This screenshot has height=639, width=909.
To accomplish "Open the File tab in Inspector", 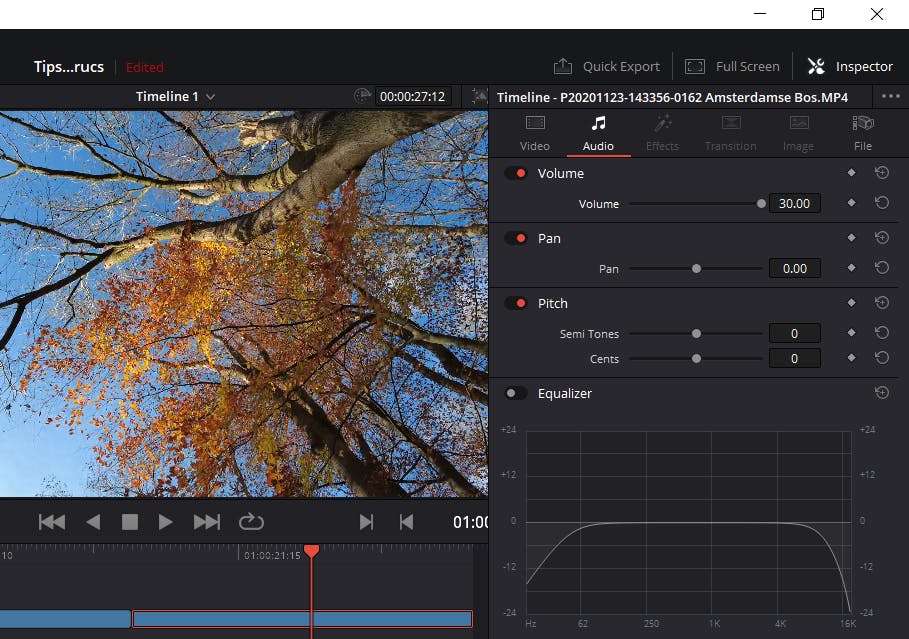I will click(x=862, y=132).
